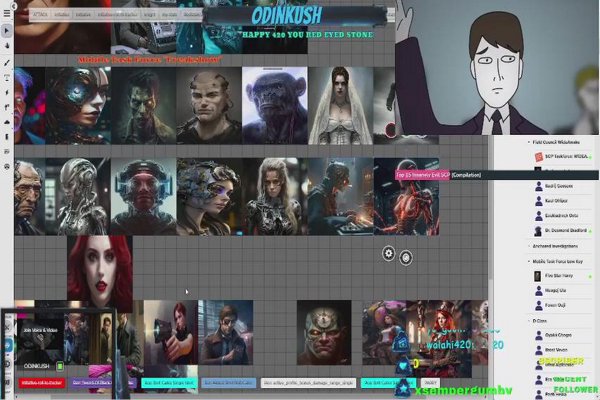Click the light-blue macro button in the bottom bar

tap(228, 383)
